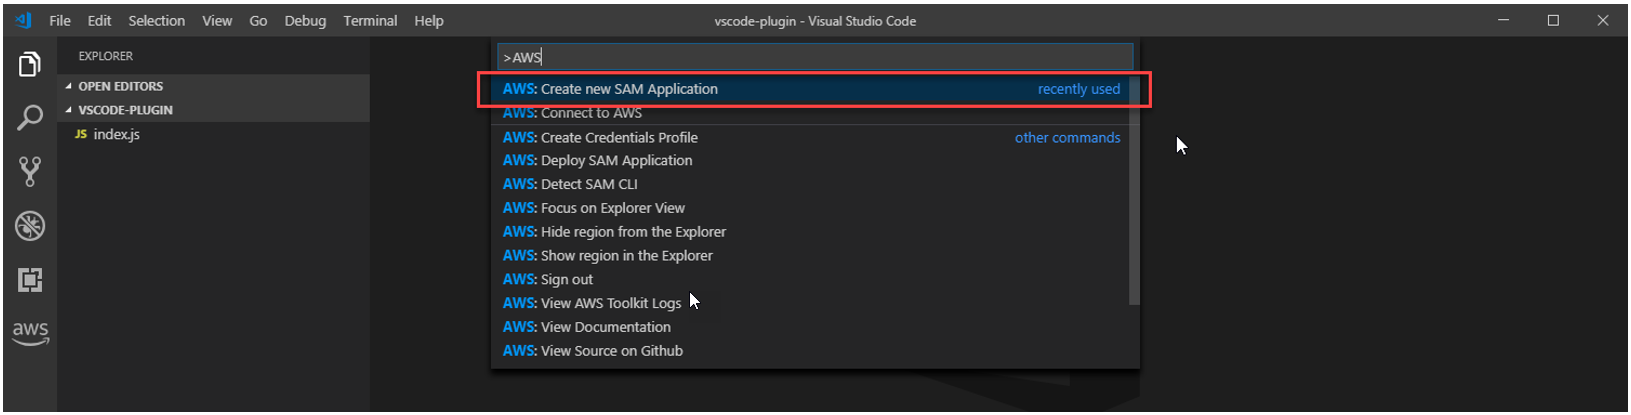The height and width of the screenshot is (415, 1631).
Task: Collapse the VSCODE-PLUGIN folder section
Action: [x=125, y=110]
